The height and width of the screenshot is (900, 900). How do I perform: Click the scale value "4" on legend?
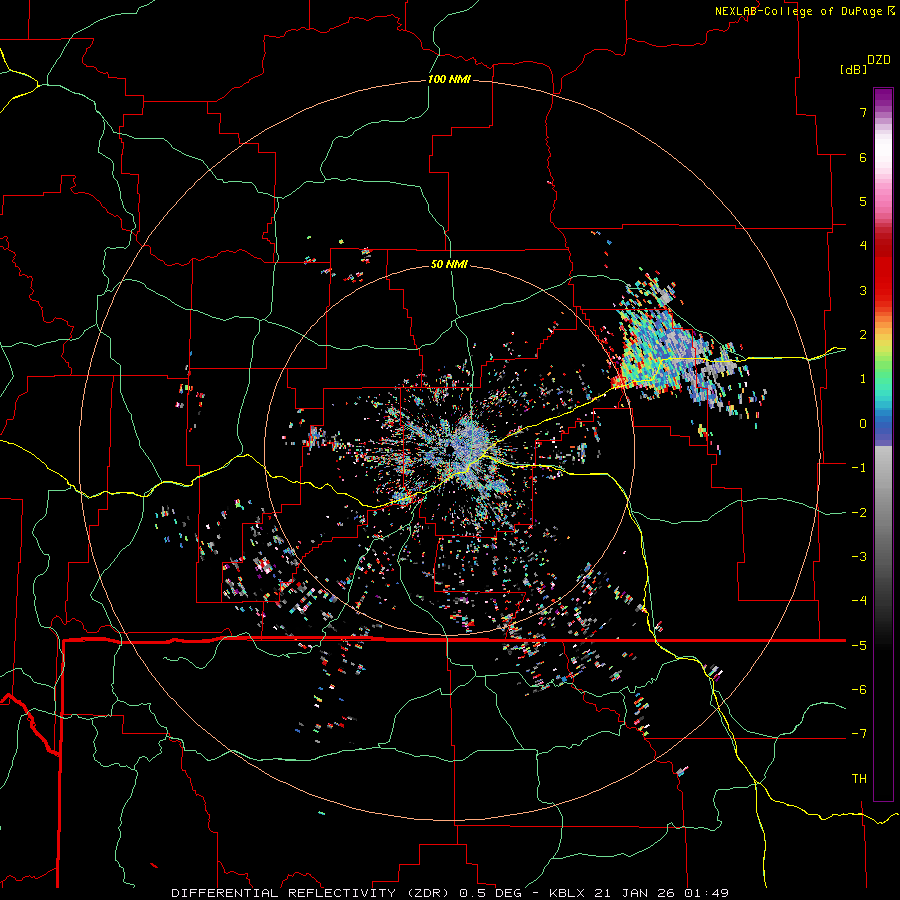point(863,246)
